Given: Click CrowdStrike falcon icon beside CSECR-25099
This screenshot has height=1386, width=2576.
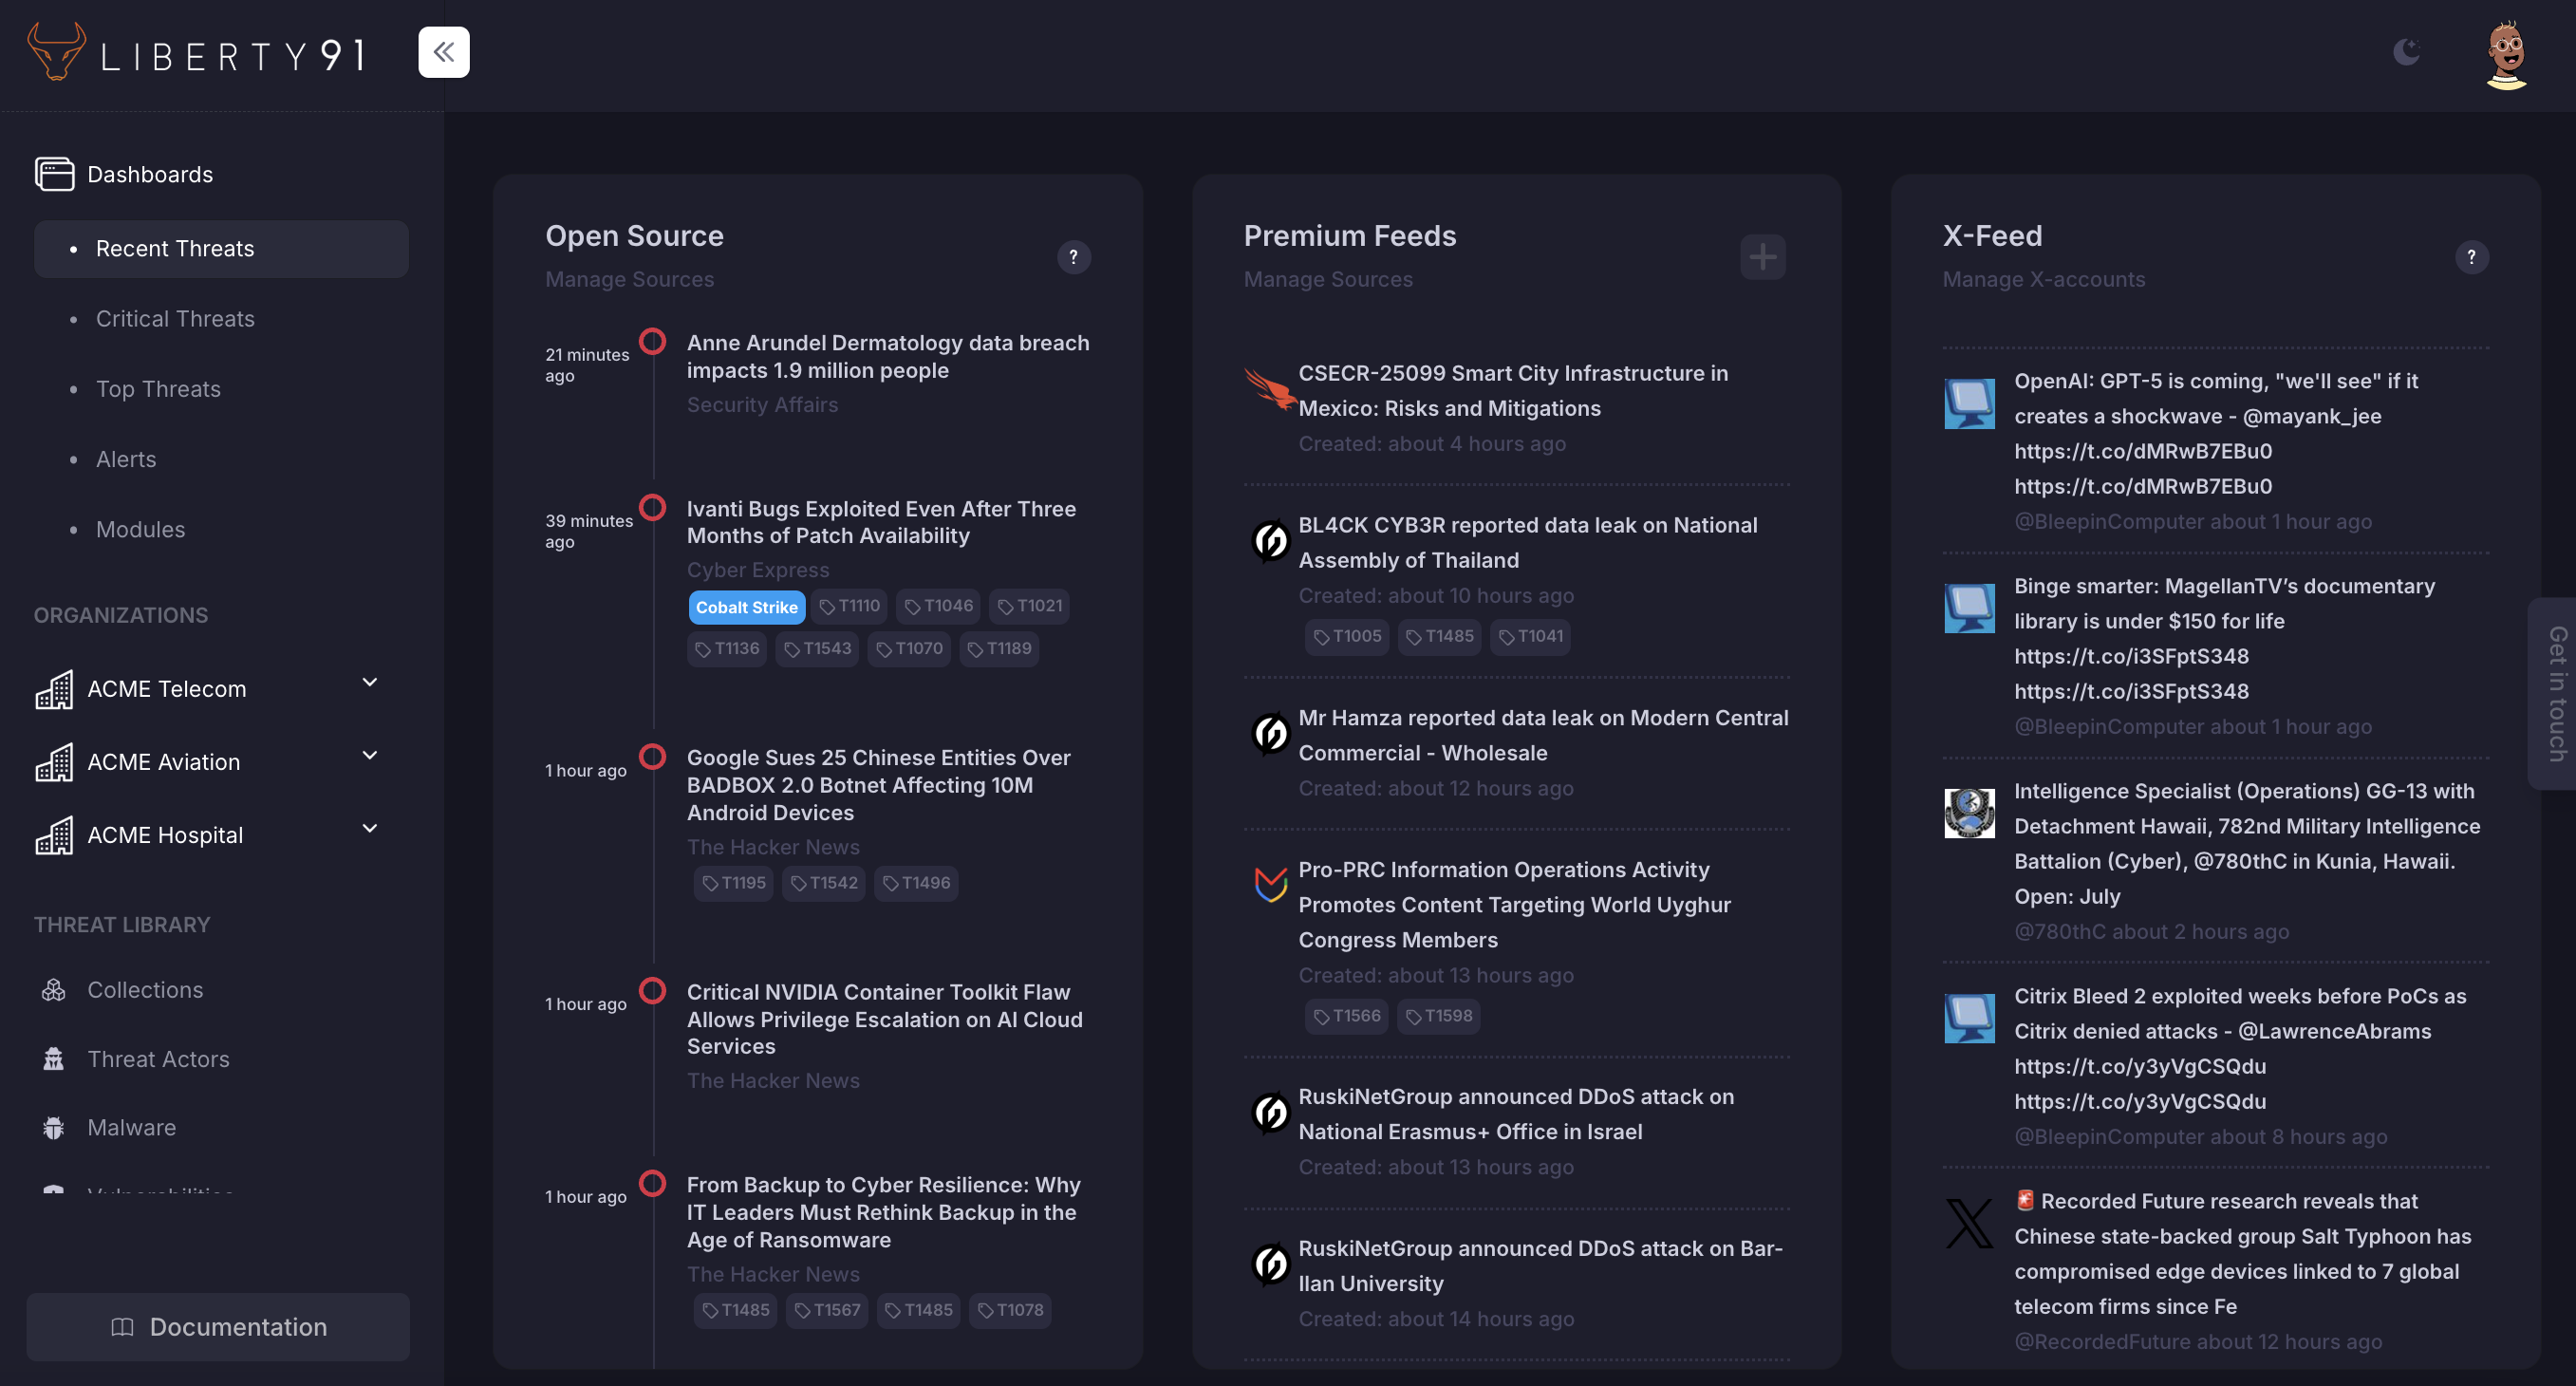Looking at the screenshot, I should pos(1270,390).
